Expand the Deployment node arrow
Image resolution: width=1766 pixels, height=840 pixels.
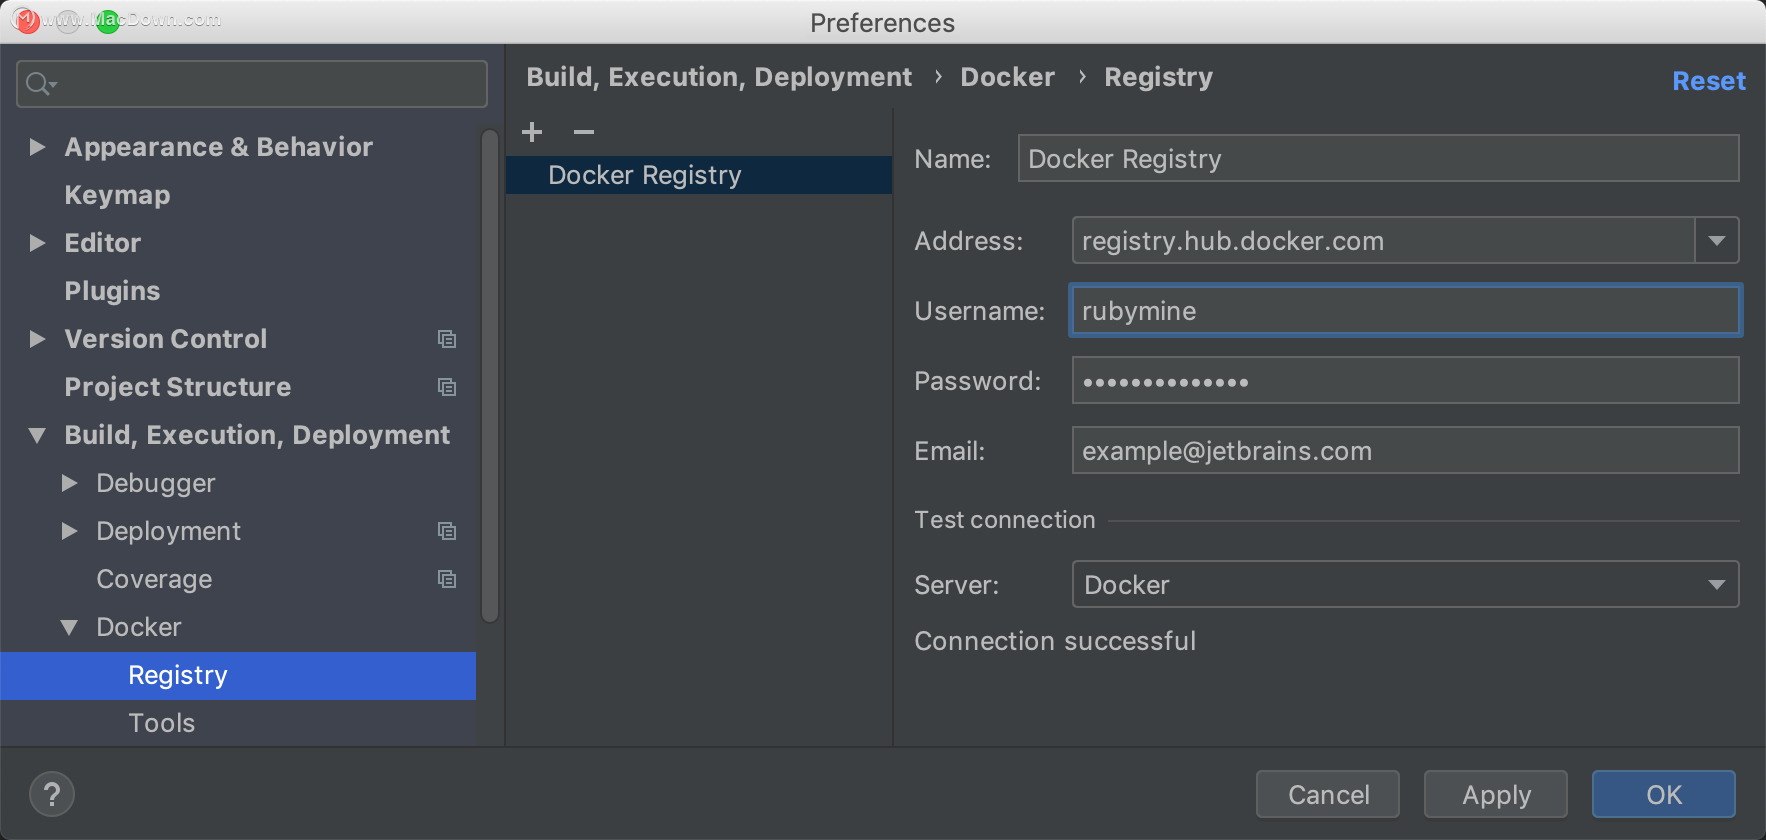70,531
